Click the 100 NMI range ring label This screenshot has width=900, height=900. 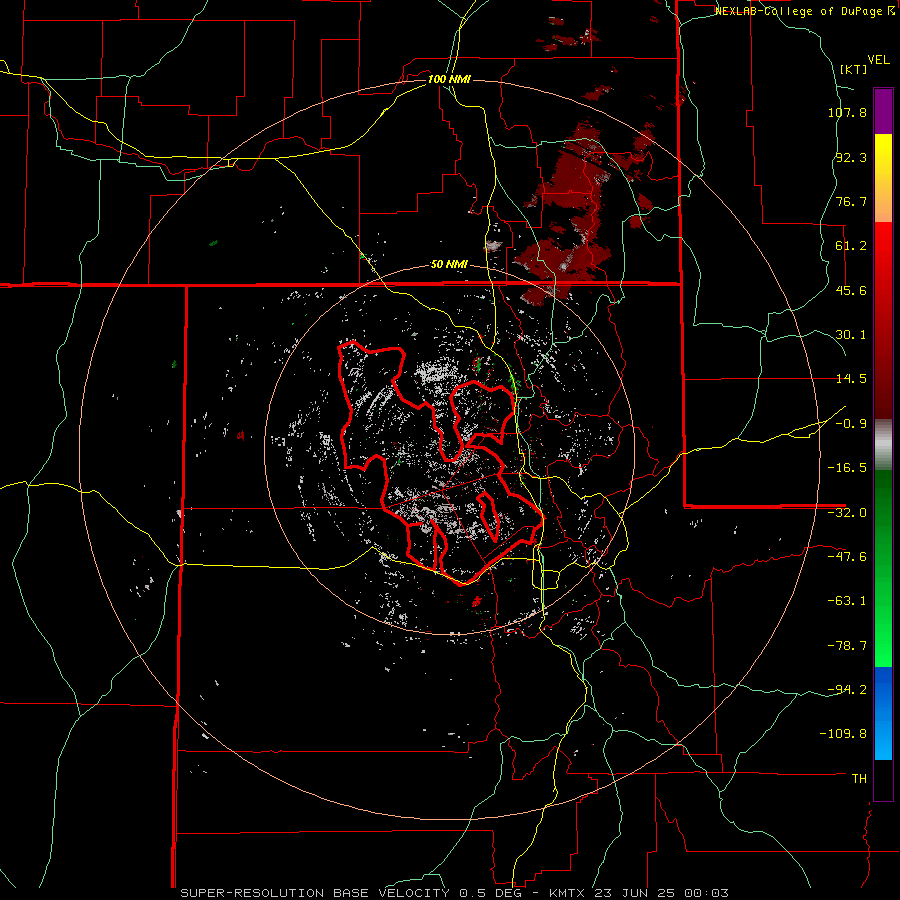pyautogui.click(x=449, y=79)
